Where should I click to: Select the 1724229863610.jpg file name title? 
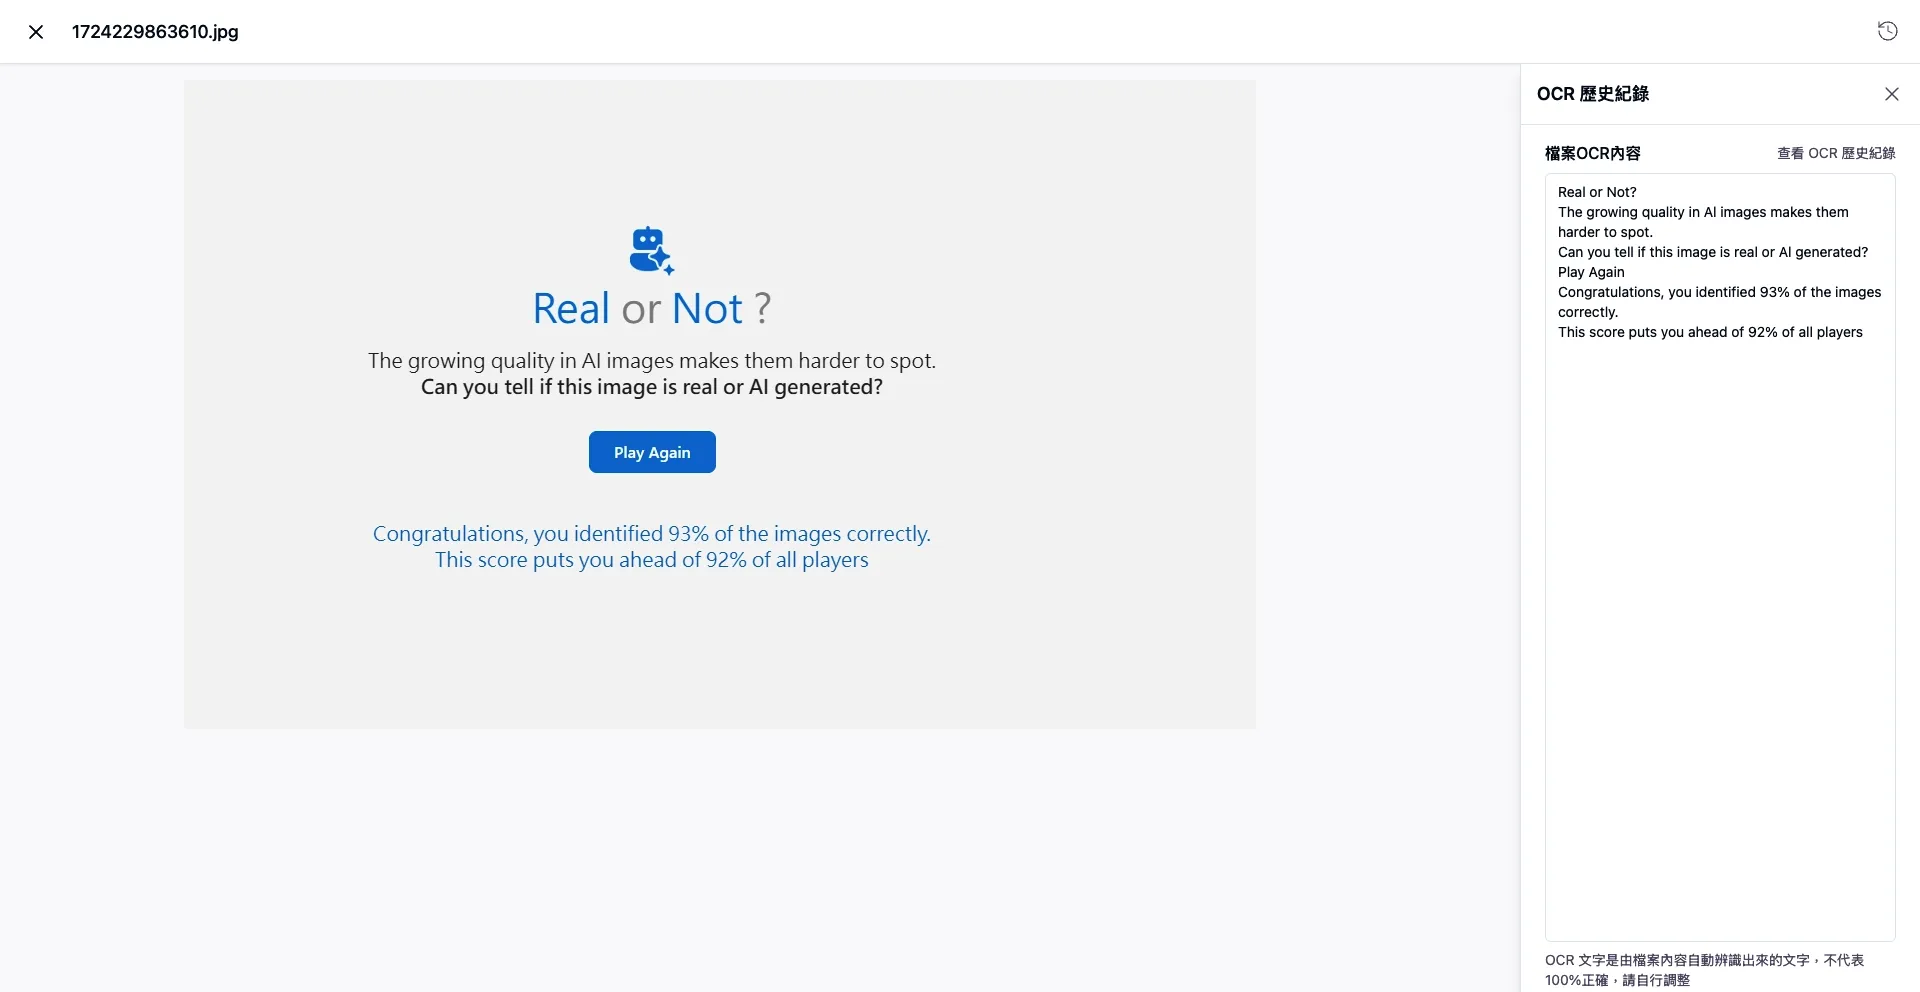coord(155,32)
